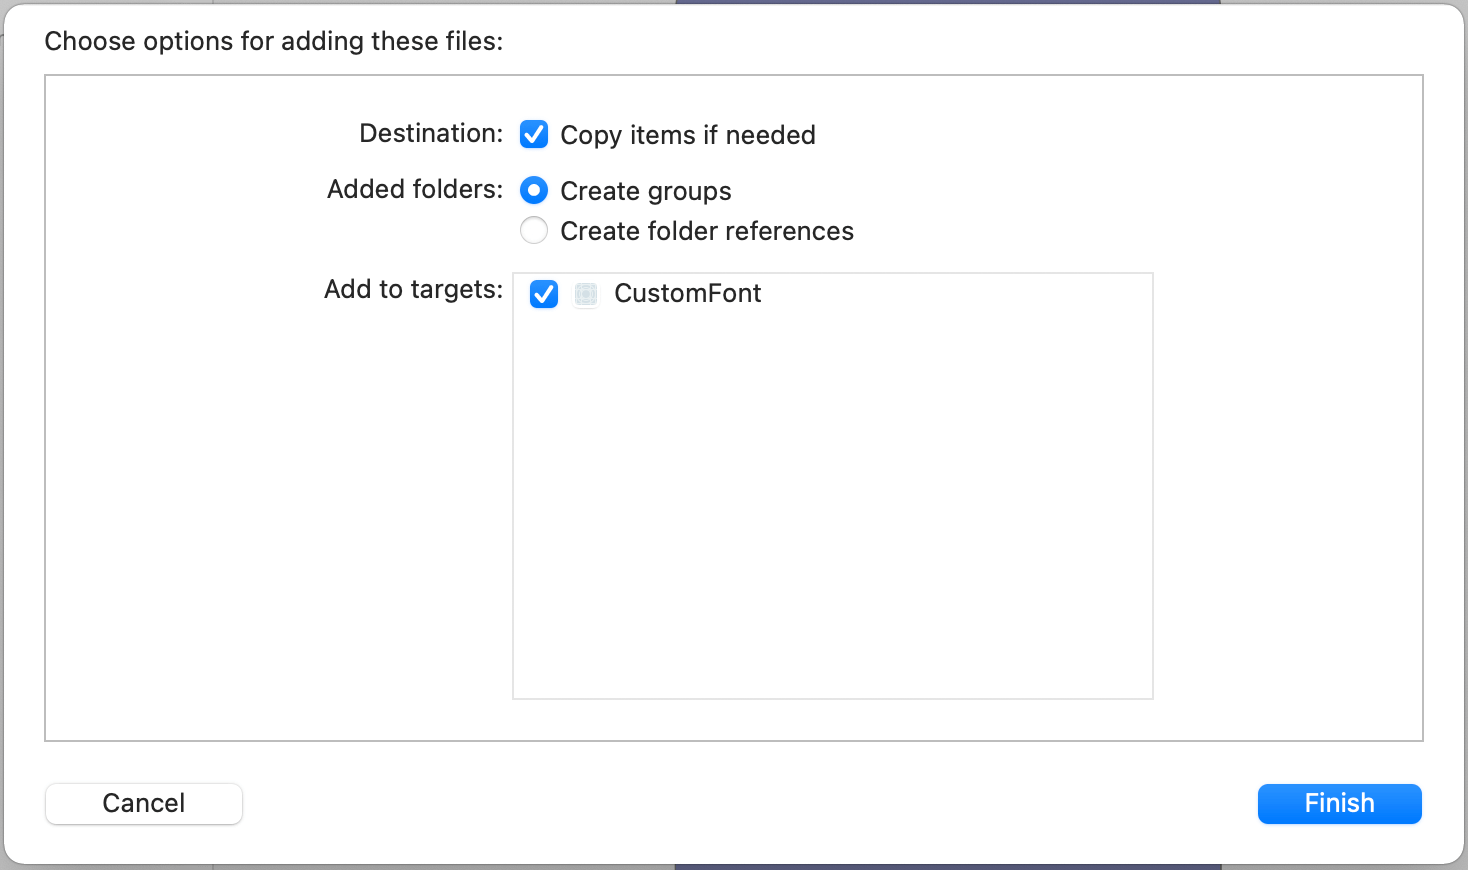Untick the CustomFont target checkbox
Viewport: 1468px width, 870px height.
pyautogui.click(x=544, y=294)
